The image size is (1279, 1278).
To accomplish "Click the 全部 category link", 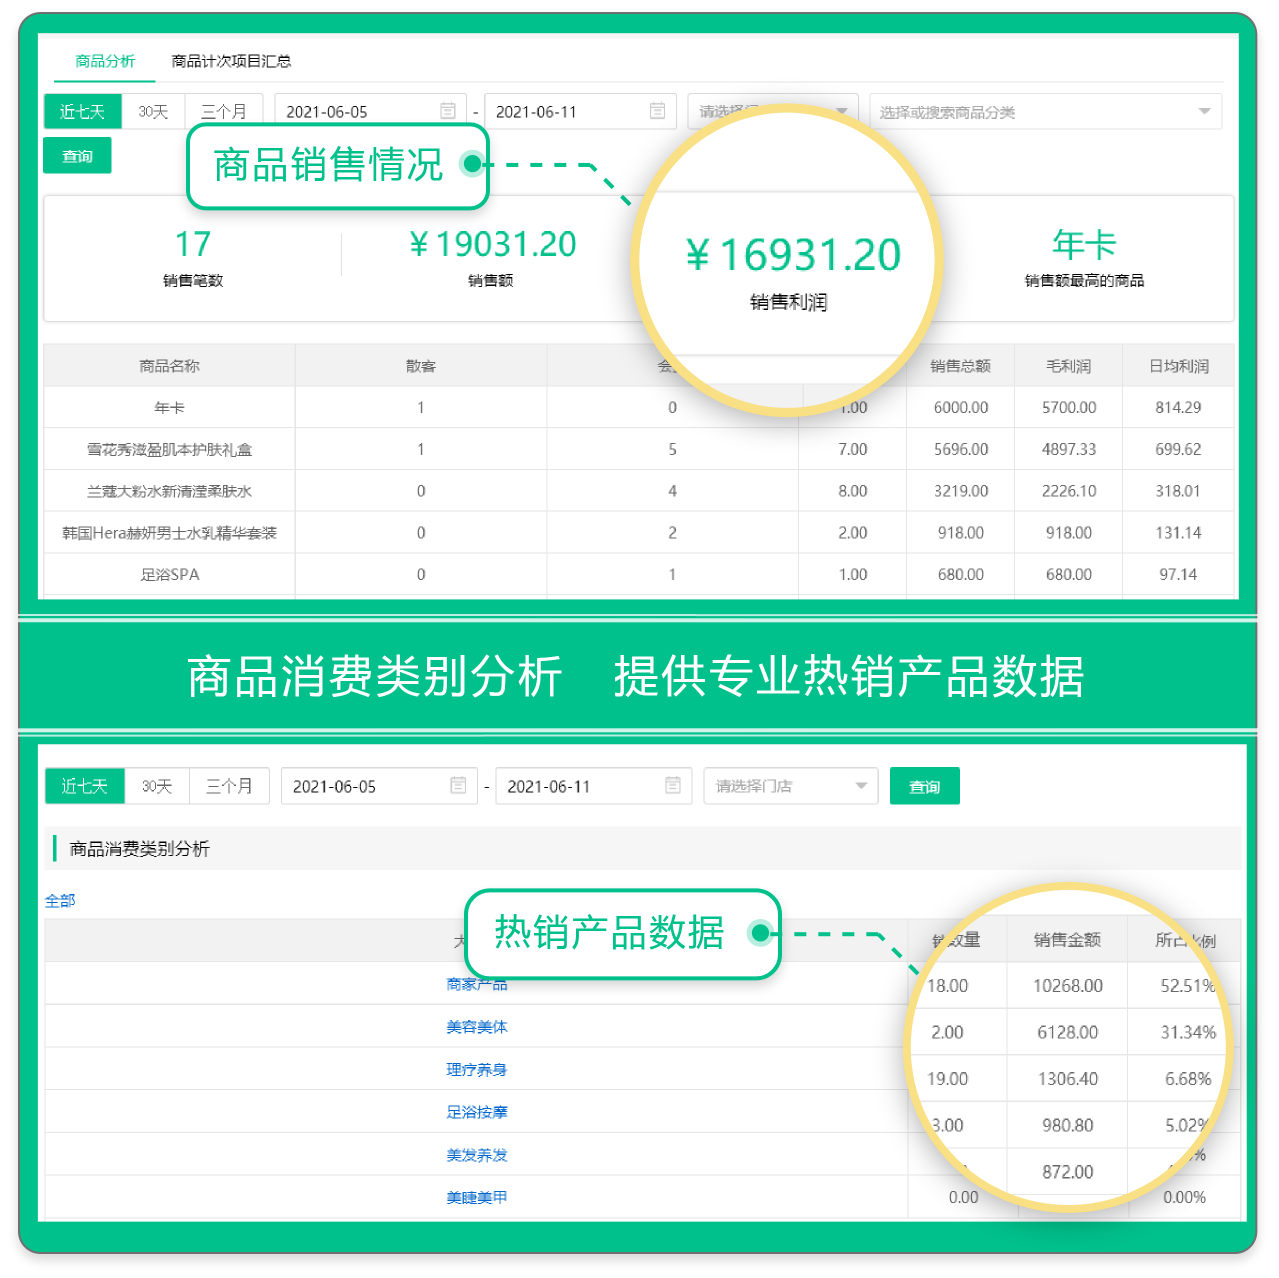I will point(60,901).
